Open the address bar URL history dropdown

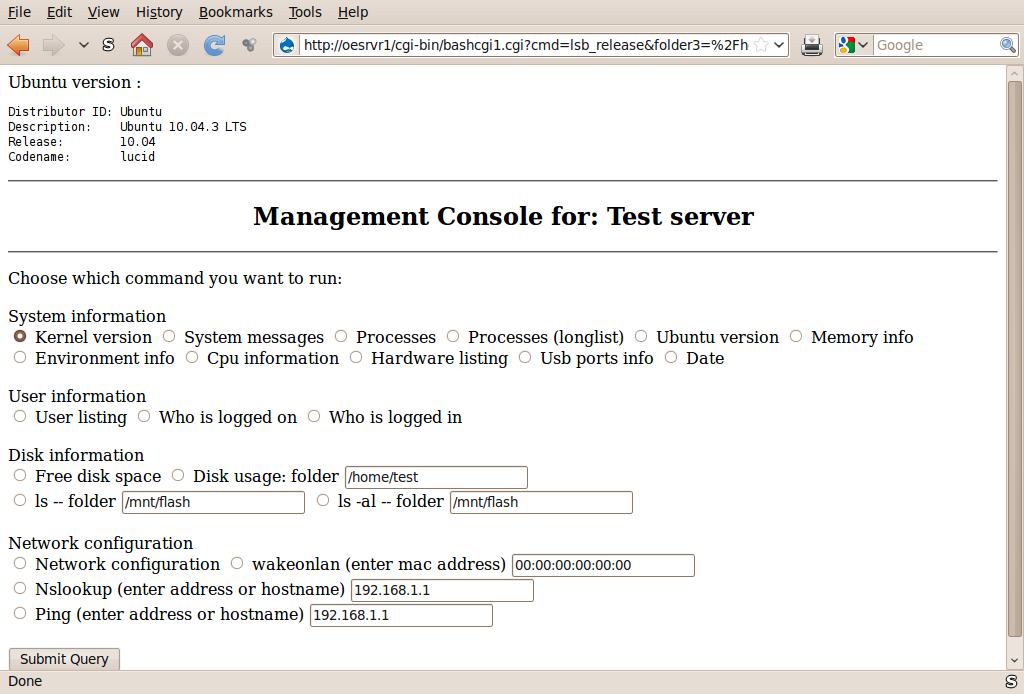(x=779, y=45)
